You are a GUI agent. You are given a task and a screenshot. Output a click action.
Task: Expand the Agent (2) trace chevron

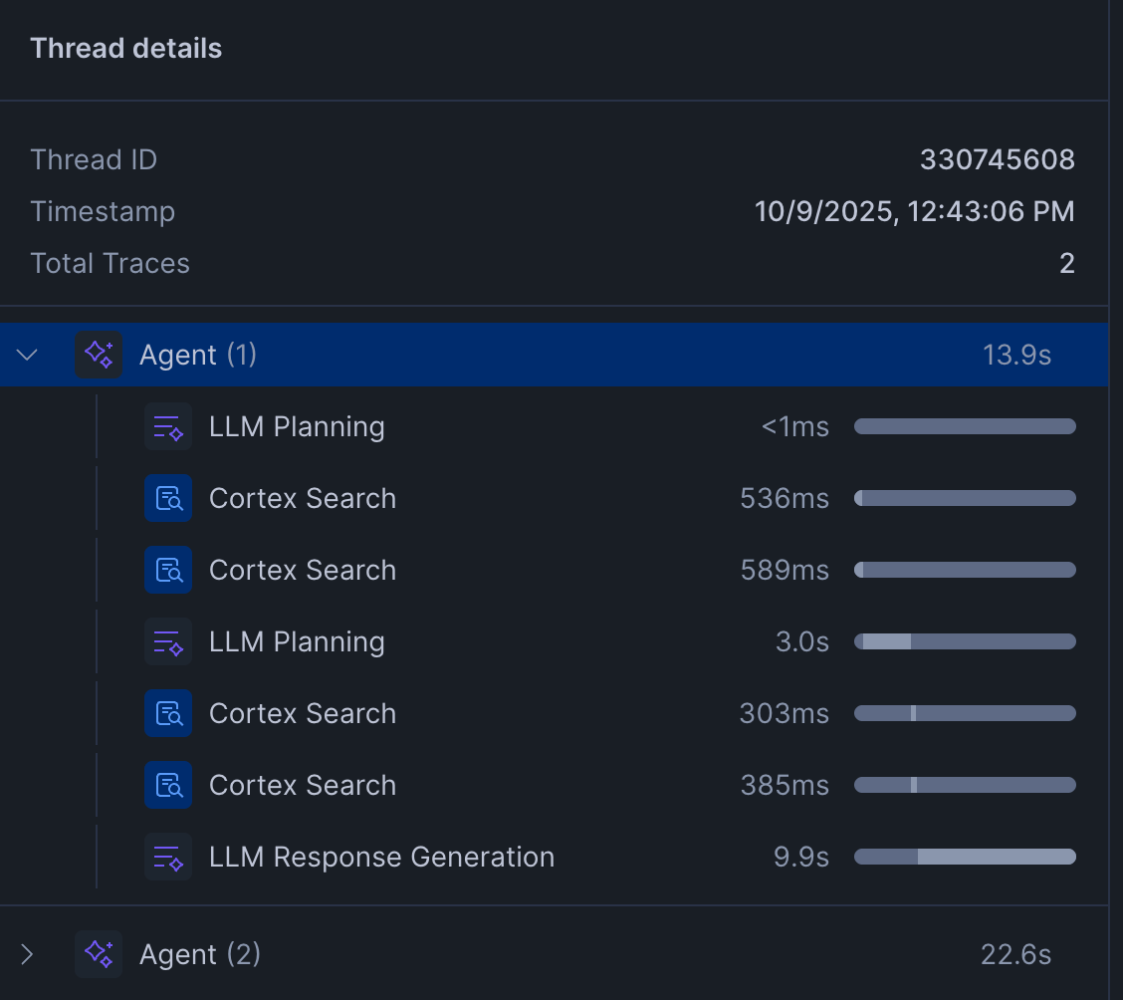click(x=28, y=954)
